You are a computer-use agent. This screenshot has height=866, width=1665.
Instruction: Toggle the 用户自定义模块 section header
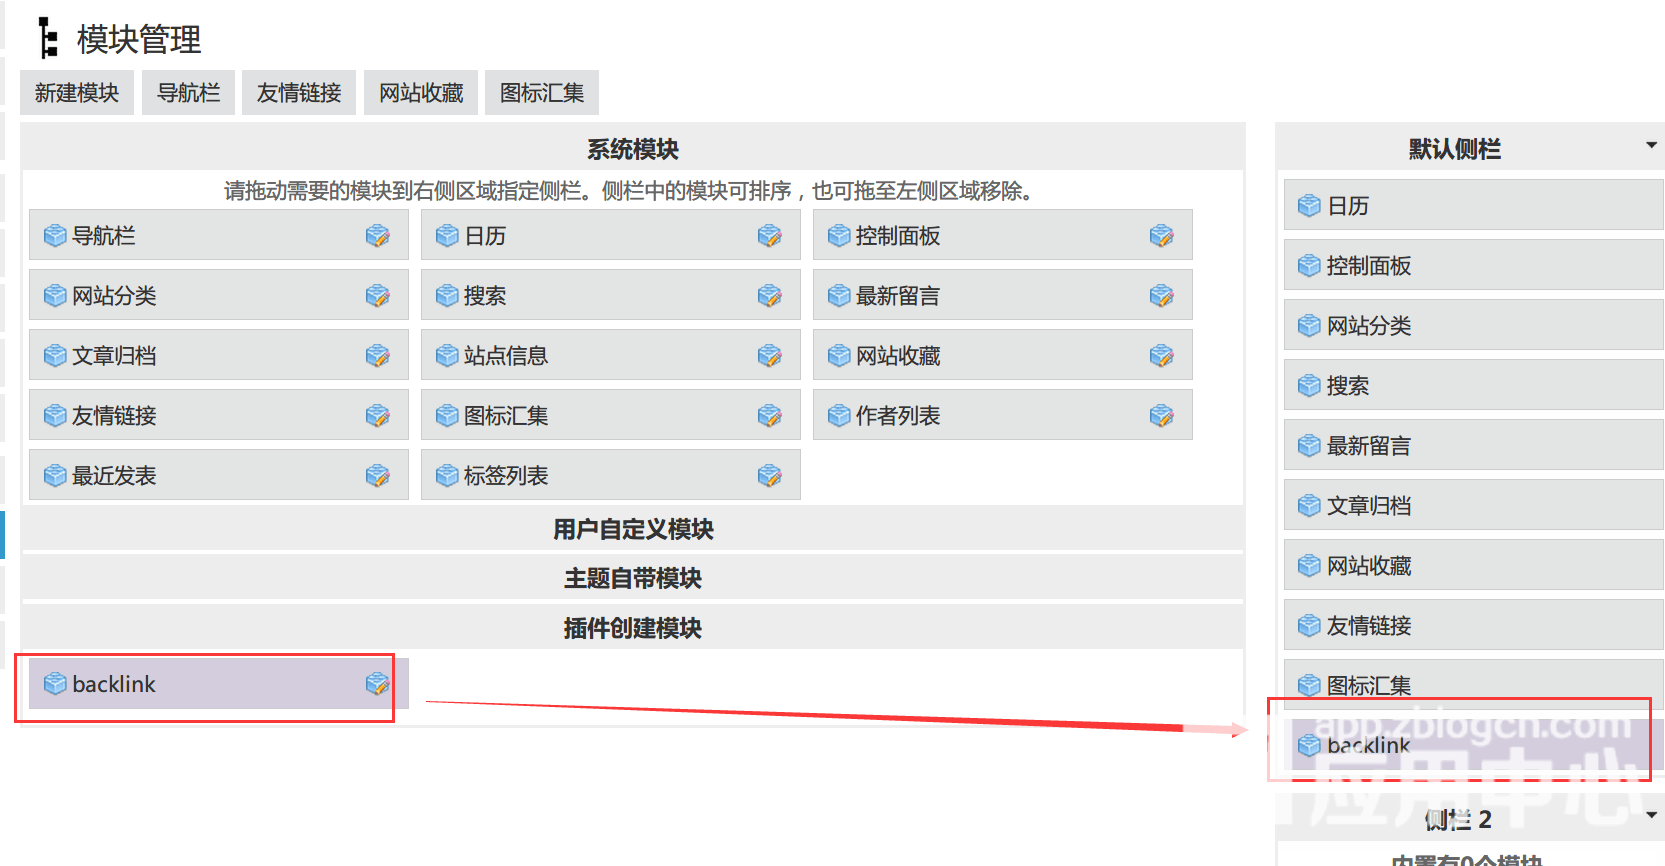pyautogui.click(x=632, y=529)
